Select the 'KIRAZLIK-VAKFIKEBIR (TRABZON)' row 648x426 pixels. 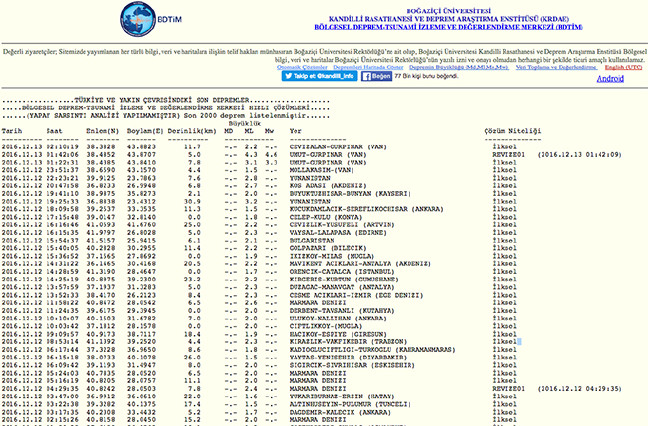pos(259,342)
